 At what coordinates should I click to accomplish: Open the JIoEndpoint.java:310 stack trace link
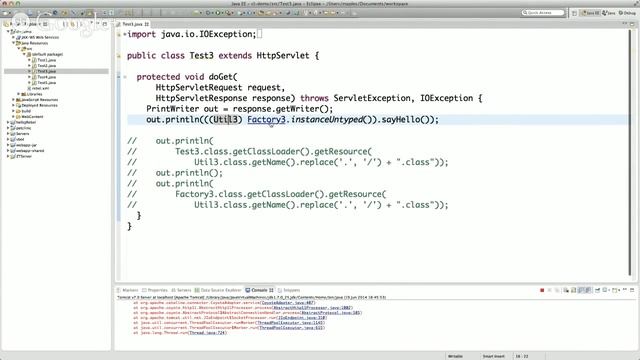[x=302, y=318]
